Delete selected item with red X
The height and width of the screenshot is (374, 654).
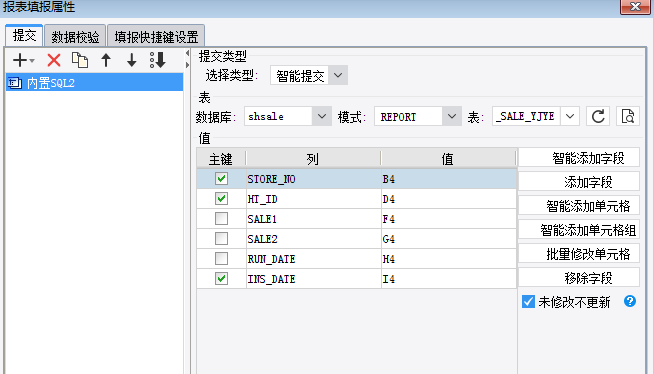[x=54, y=60]
